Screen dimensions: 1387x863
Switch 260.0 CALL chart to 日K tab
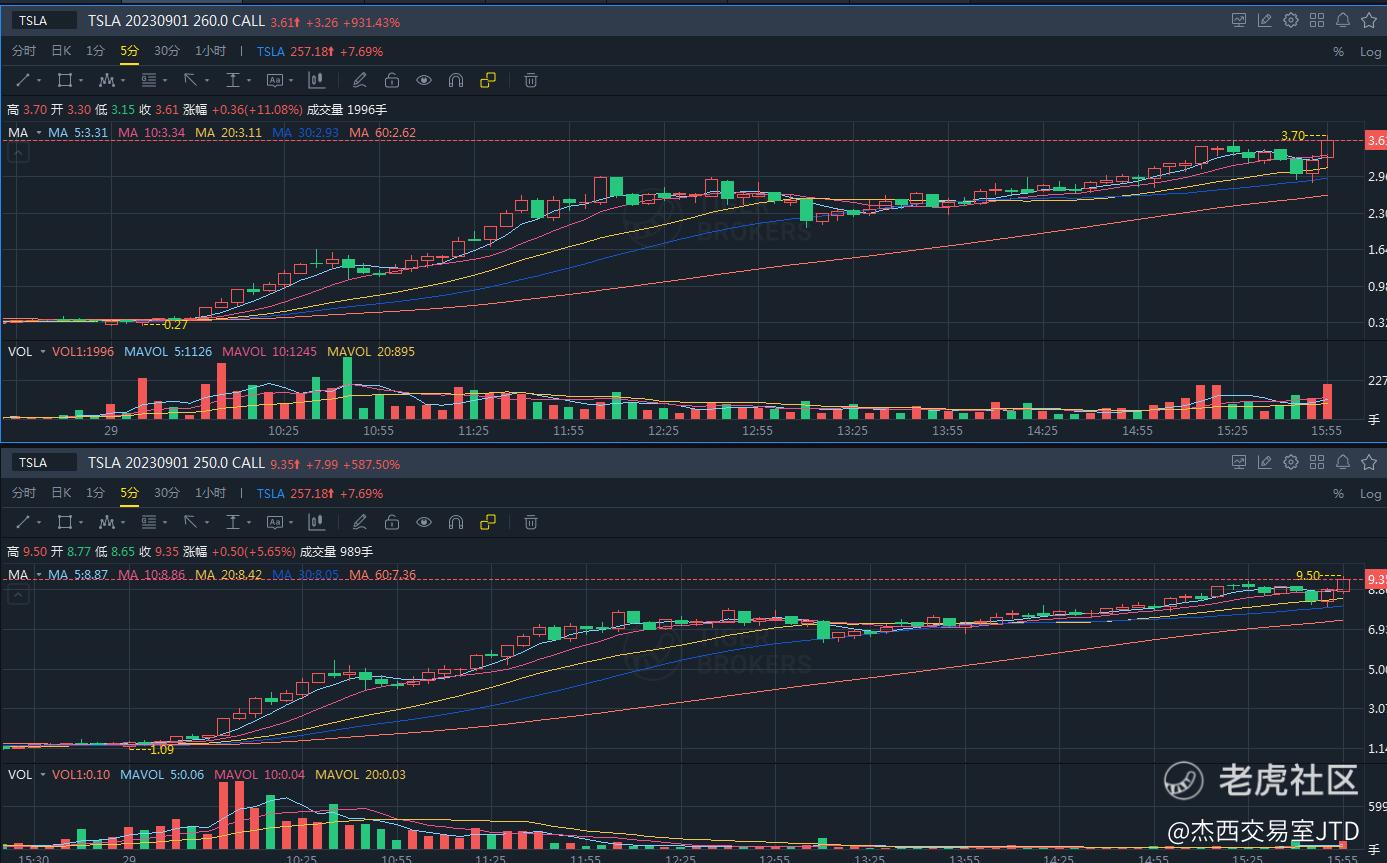(x=61, y=51)
